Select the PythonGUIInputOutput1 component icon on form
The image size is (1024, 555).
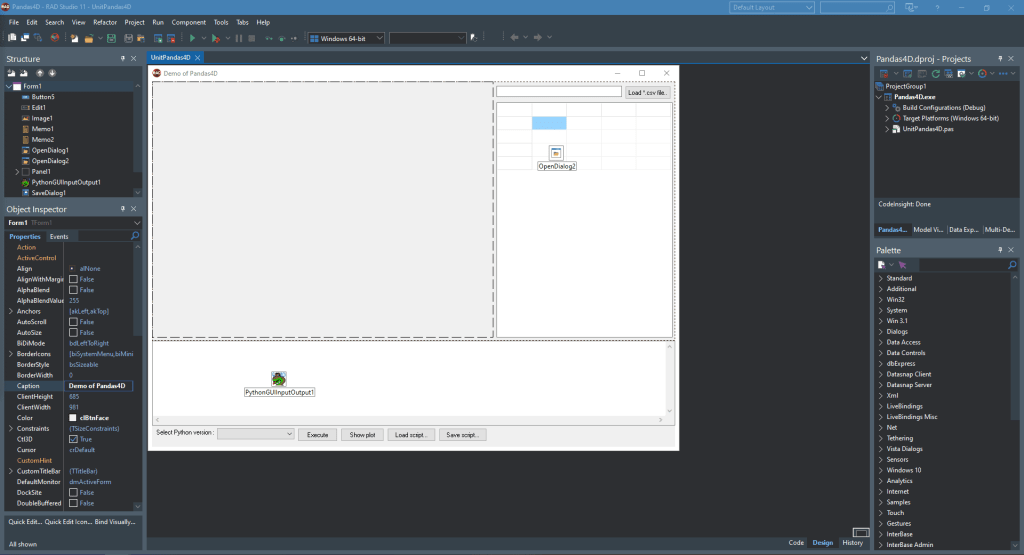279,379
